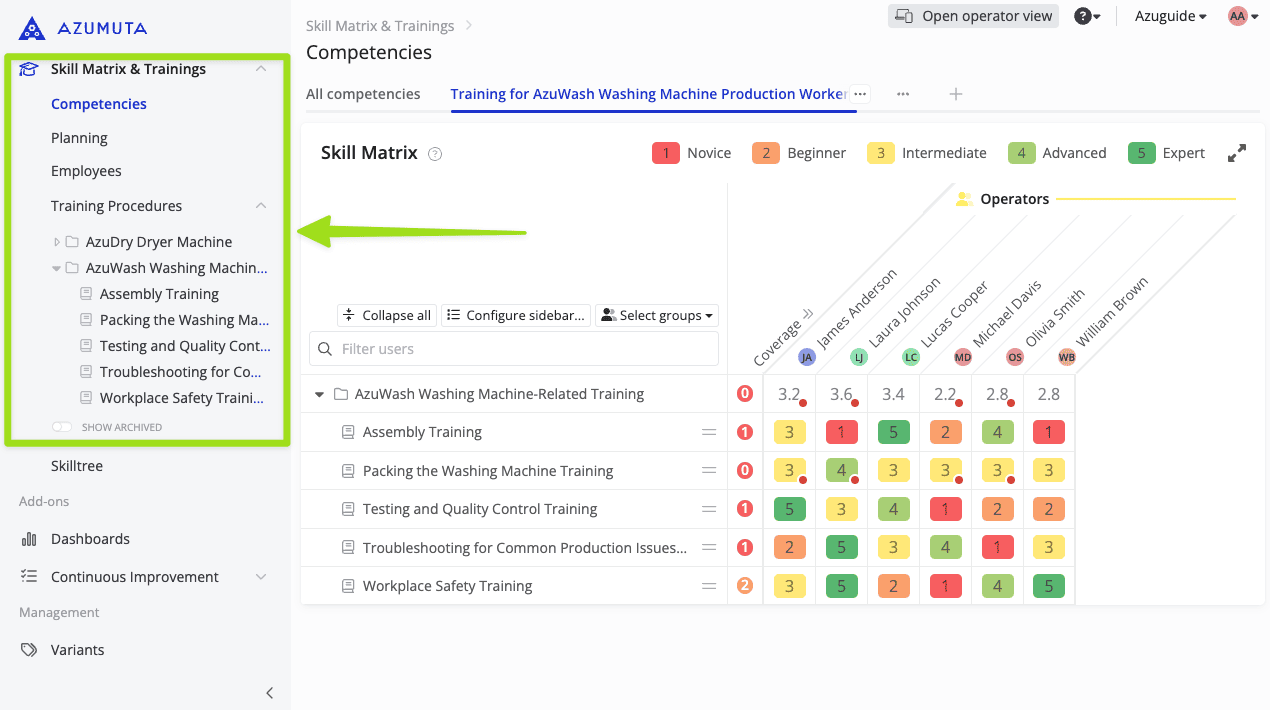
Task: Open the Dashboards sidebar item
Action: [x=90, y=539]
